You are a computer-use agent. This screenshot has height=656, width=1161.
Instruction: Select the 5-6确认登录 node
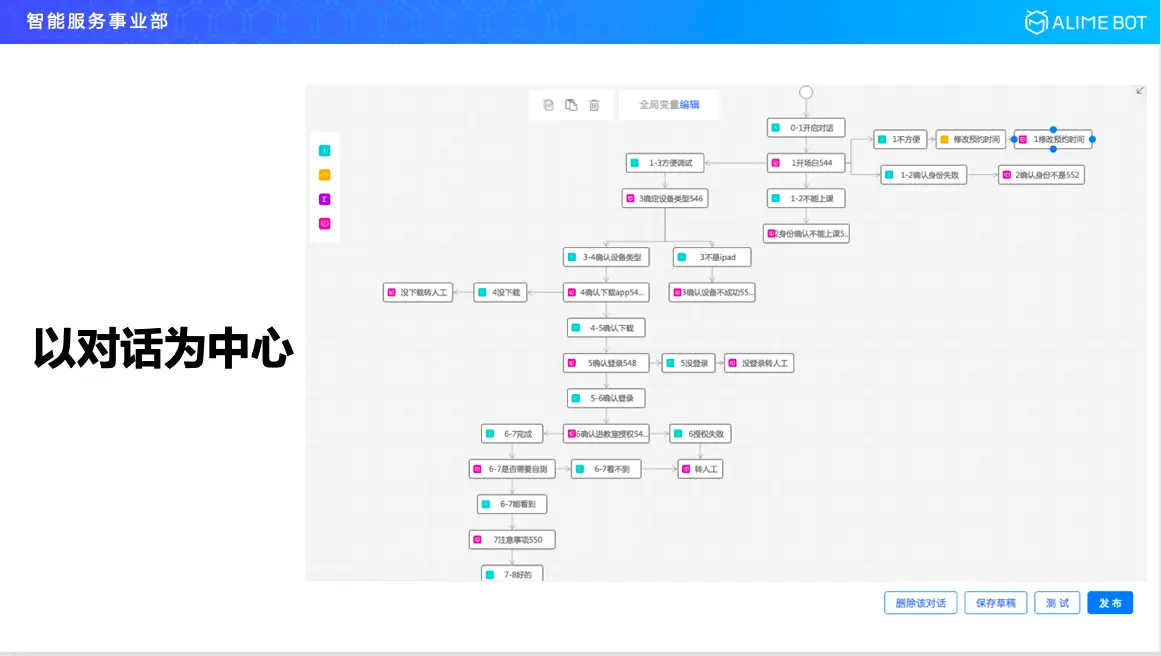click(x=606, y=398)
